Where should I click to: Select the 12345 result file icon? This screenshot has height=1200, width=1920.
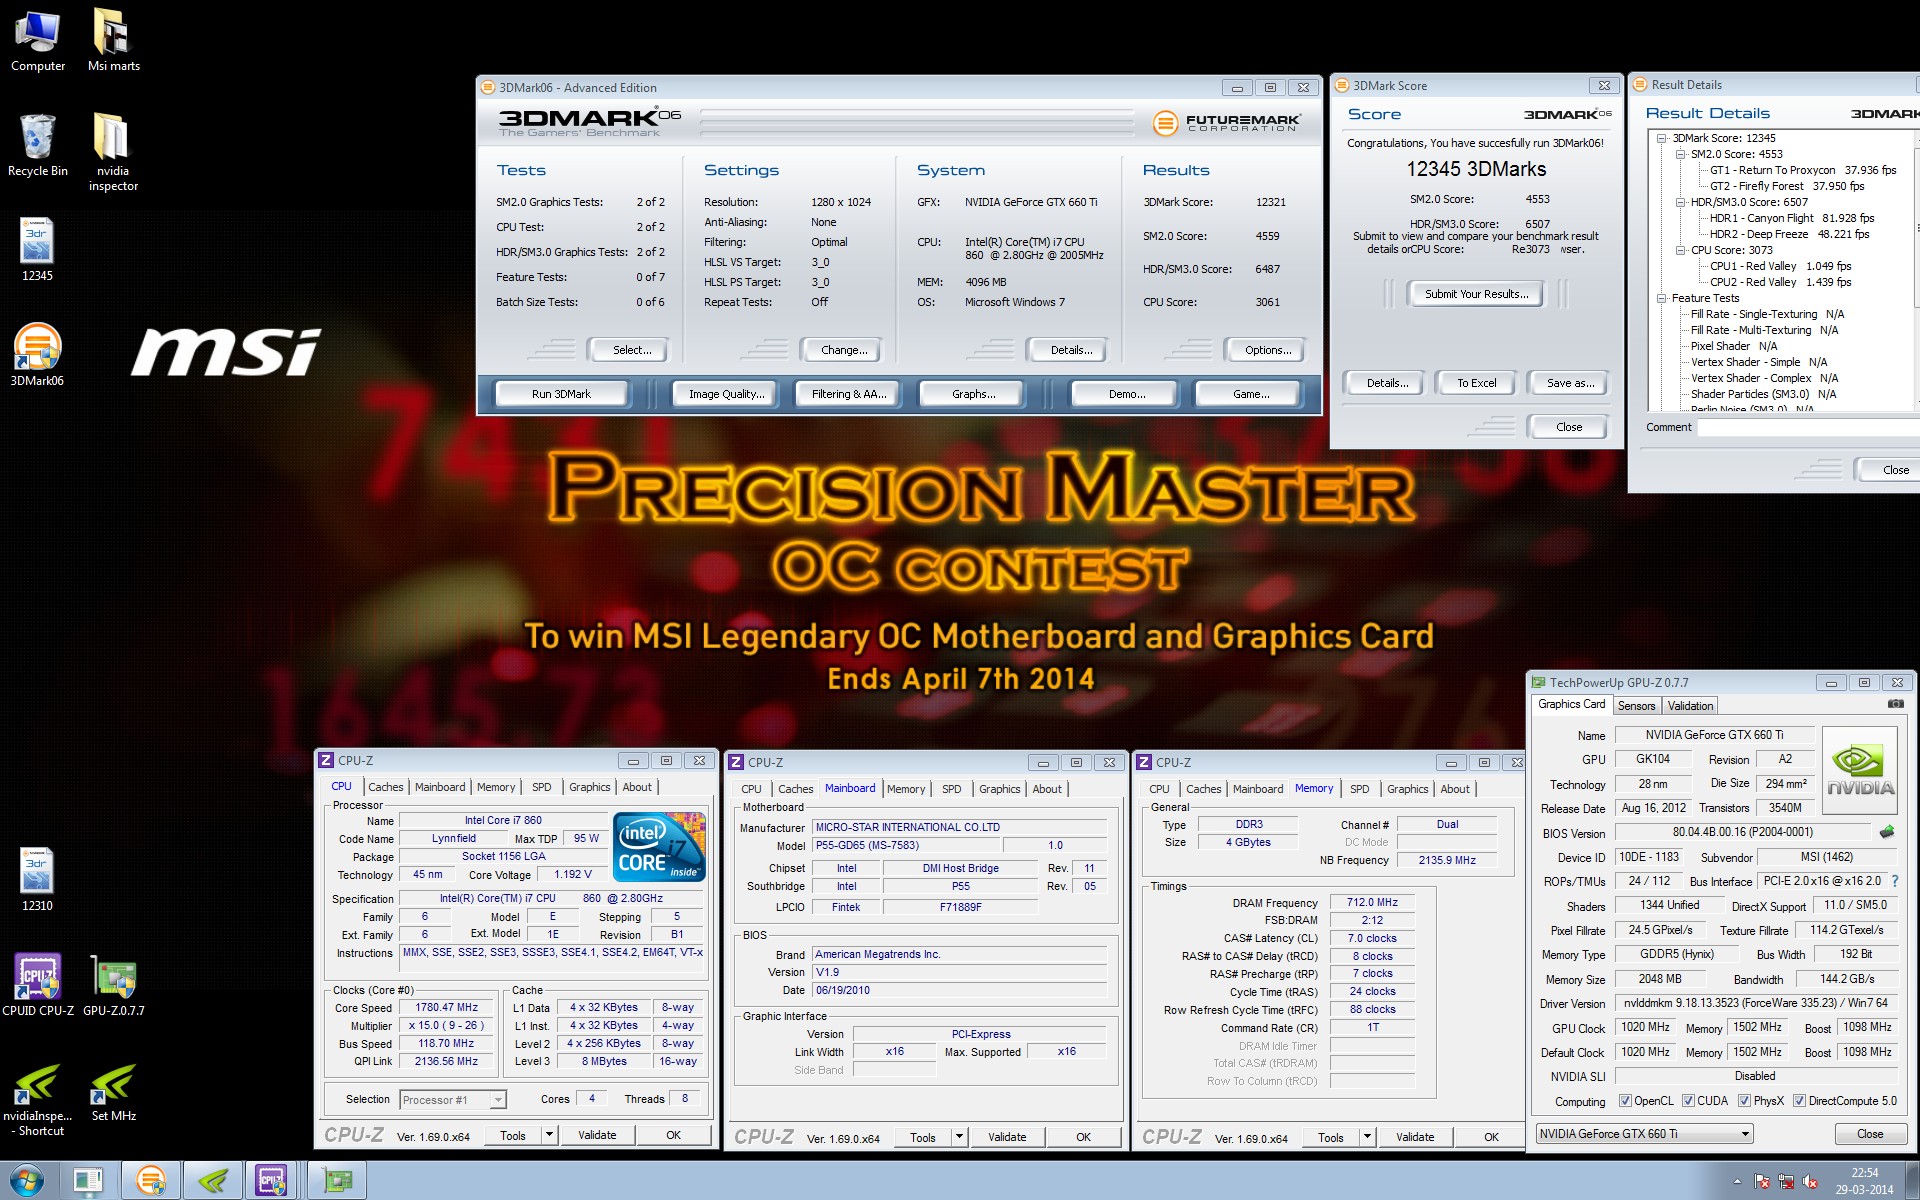pos(37,250)
